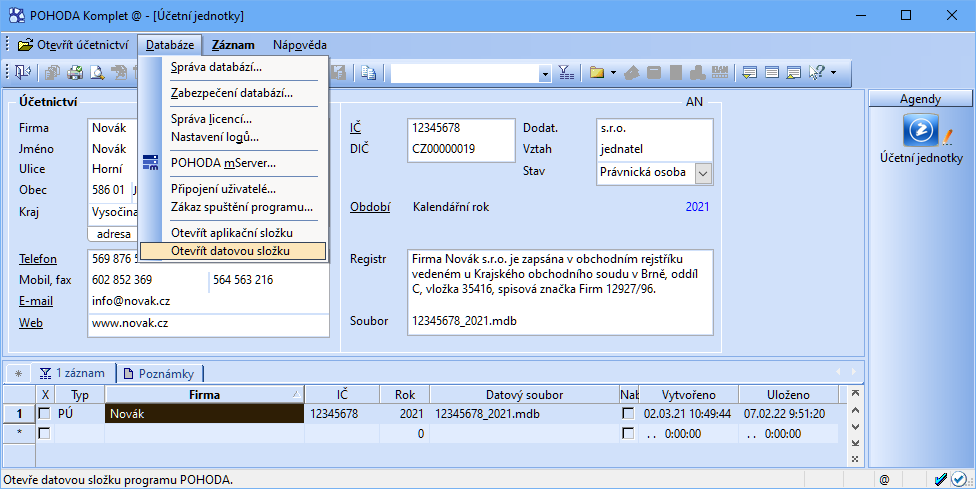Jump to first record arrow

pyautogui.click(x=855, y=393)
